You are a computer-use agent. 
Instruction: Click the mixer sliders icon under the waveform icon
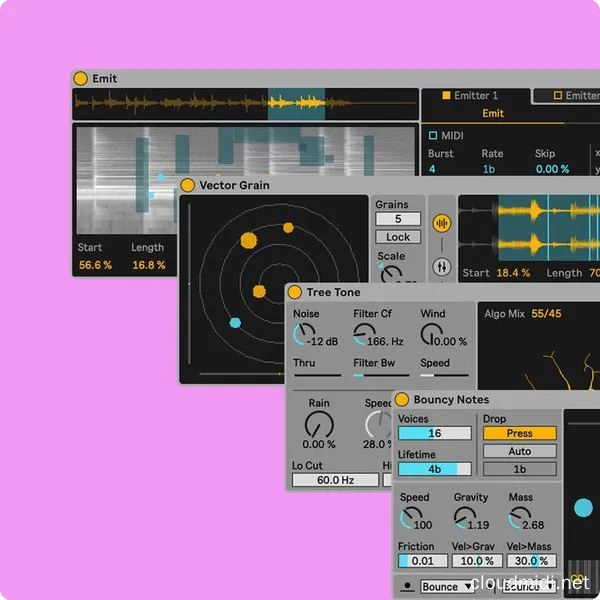tap(441, 267)
